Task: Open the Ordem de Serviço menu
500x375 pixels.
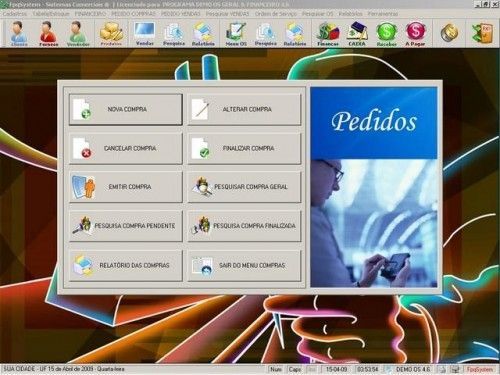Action: pyautogui.click(x=276, y=14)
